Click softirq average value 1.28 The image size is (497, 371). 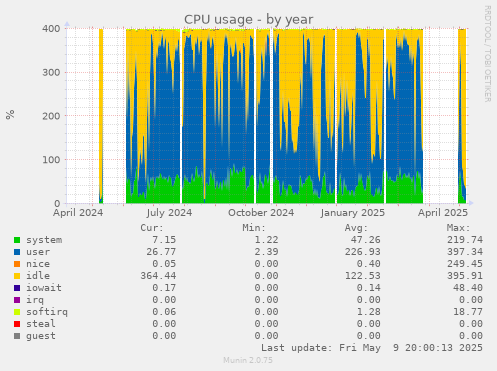click(x=368, y=312)
